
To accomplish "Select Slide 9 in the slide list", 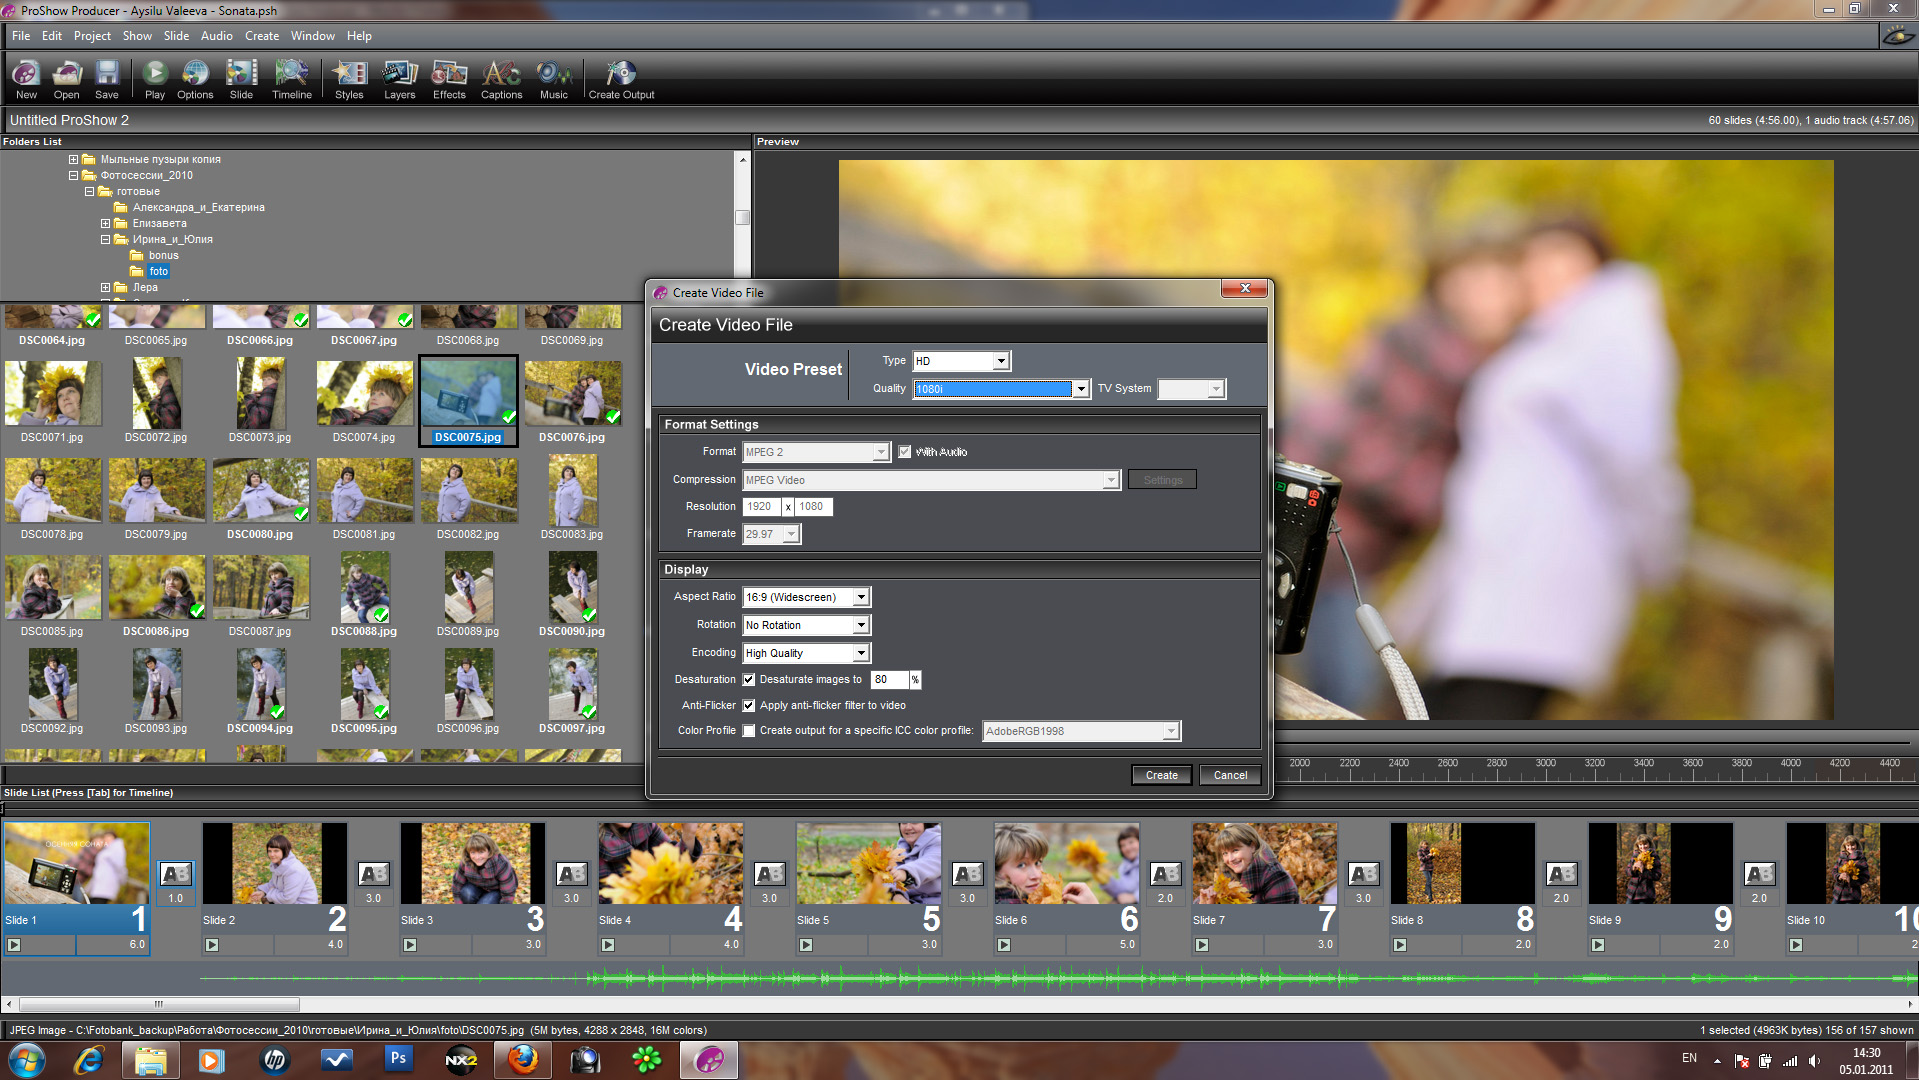I will (x=1660, y=888).
